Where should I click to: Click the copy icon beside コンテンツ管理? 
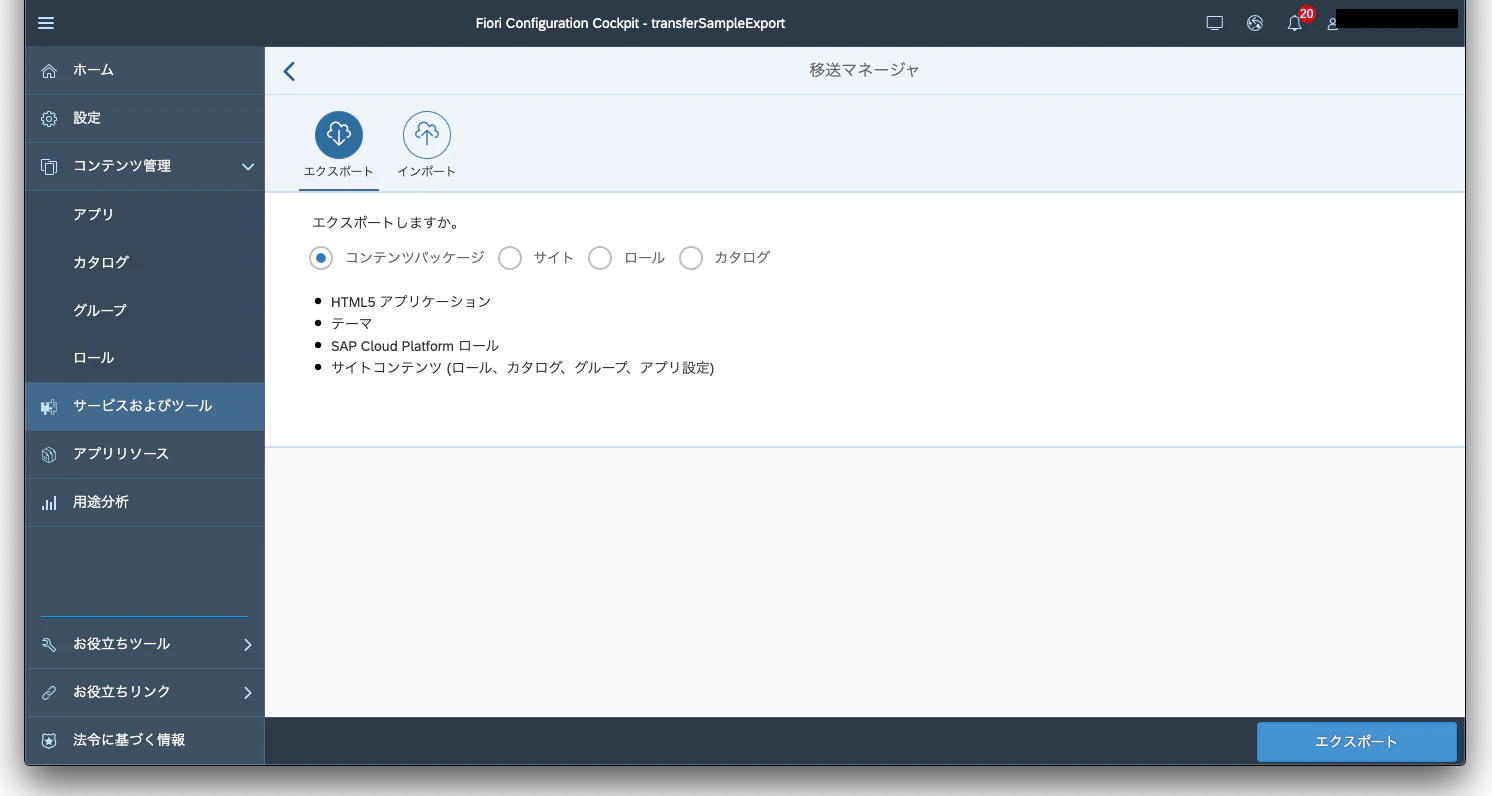(48, 166)
